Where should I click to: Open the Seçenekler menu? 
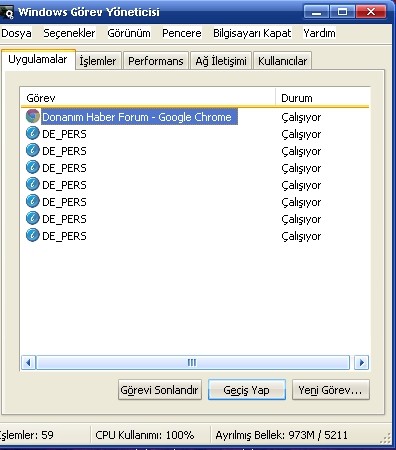[69, 33]
